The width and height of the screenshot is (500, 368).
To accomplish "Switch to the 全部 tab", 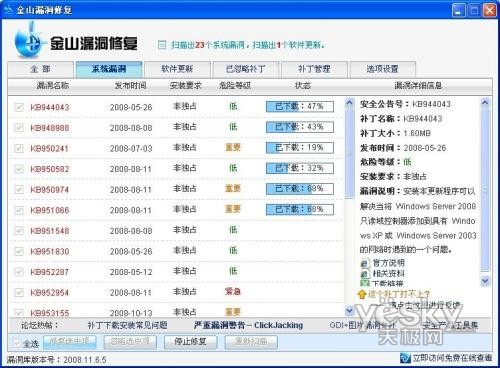I will pyautogui.click(x=41, y=69).
